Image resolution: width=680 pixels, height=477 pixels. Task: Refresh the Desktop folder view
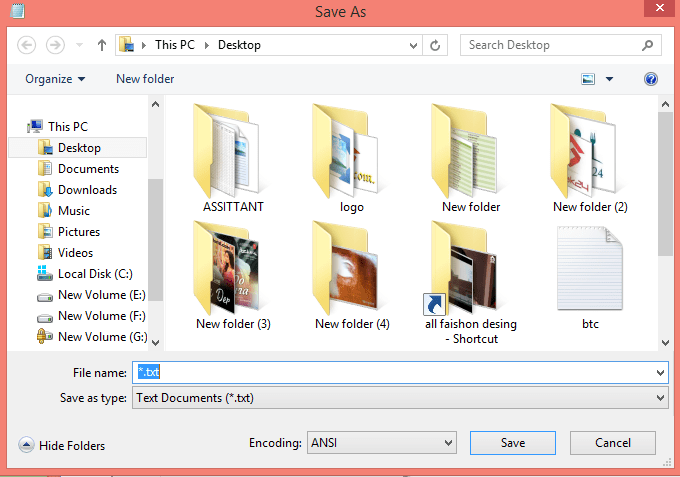[435, 45]
